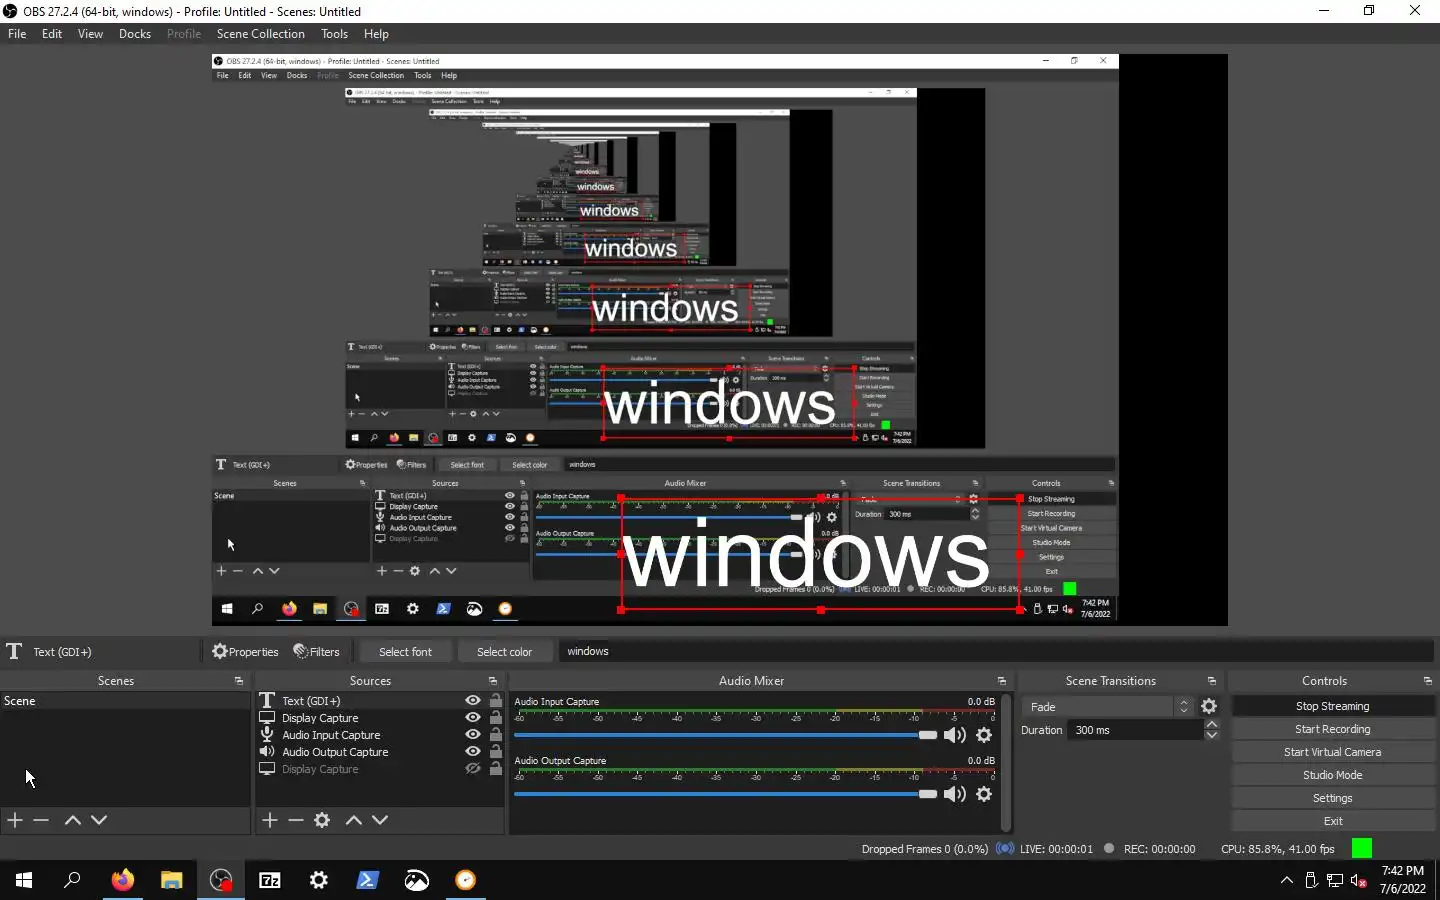Adjust Audio Input Capture volume slider

[x=725, y=735]
